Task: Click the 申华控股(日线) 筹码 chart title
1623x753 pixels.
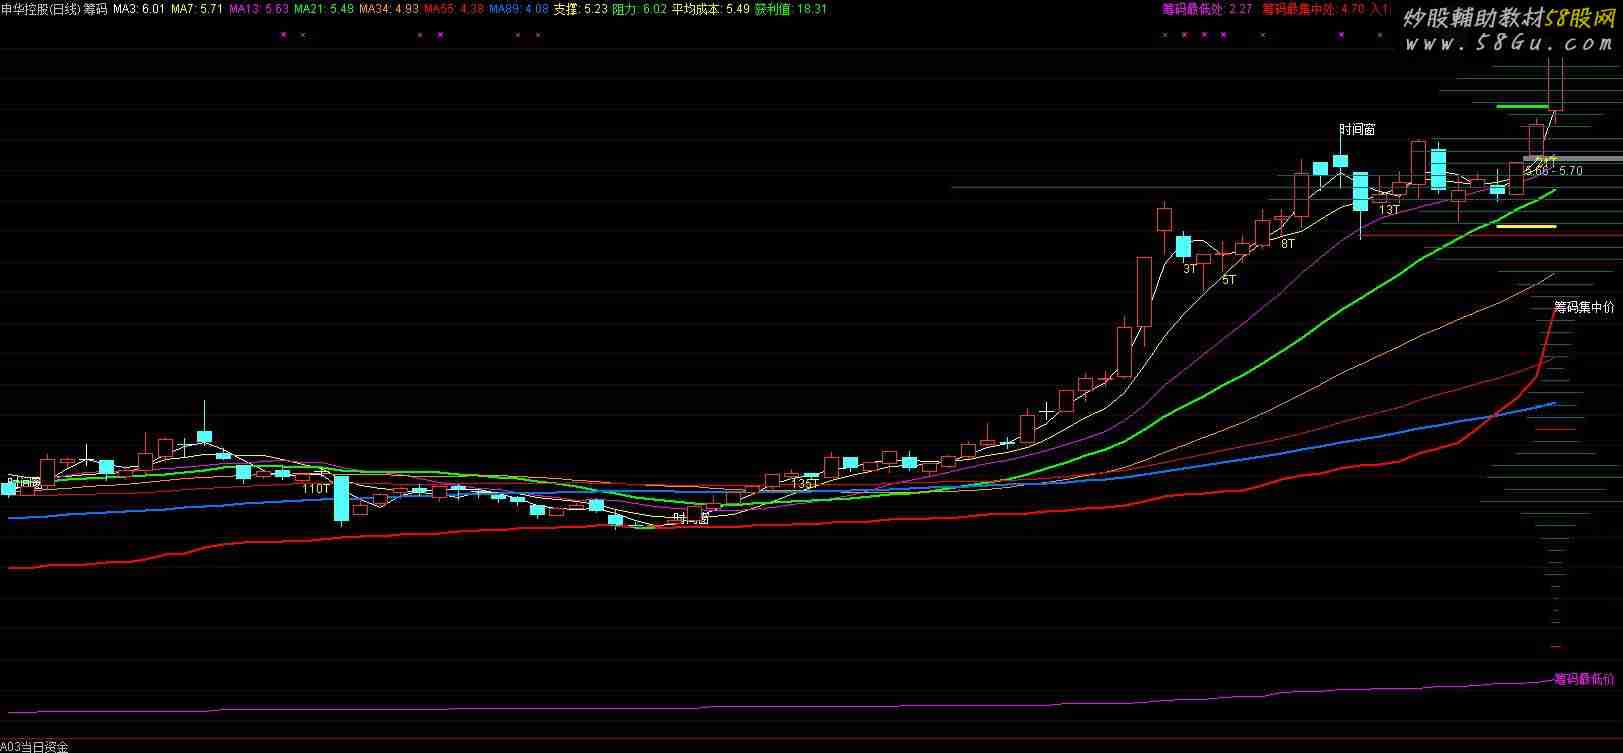Action: pos(54,9)
